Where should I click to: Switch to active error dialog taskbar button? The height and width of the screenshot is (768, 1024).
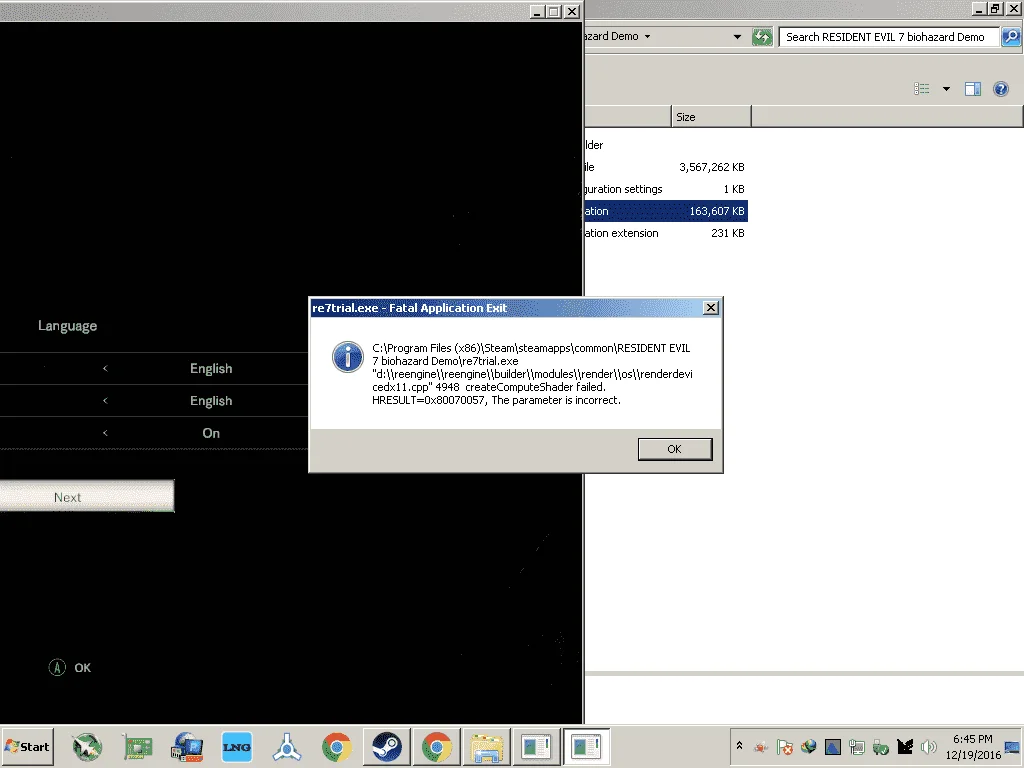pos(586,747)
